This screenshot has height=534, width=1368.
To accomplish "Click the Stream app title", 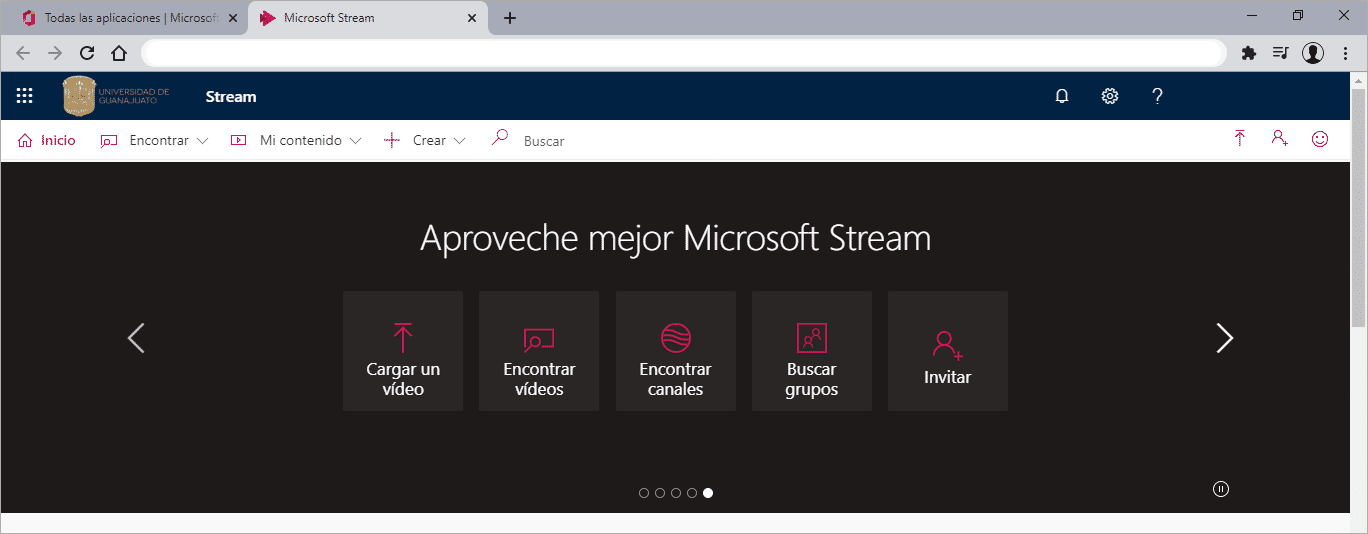I will (x=231, y=96).
